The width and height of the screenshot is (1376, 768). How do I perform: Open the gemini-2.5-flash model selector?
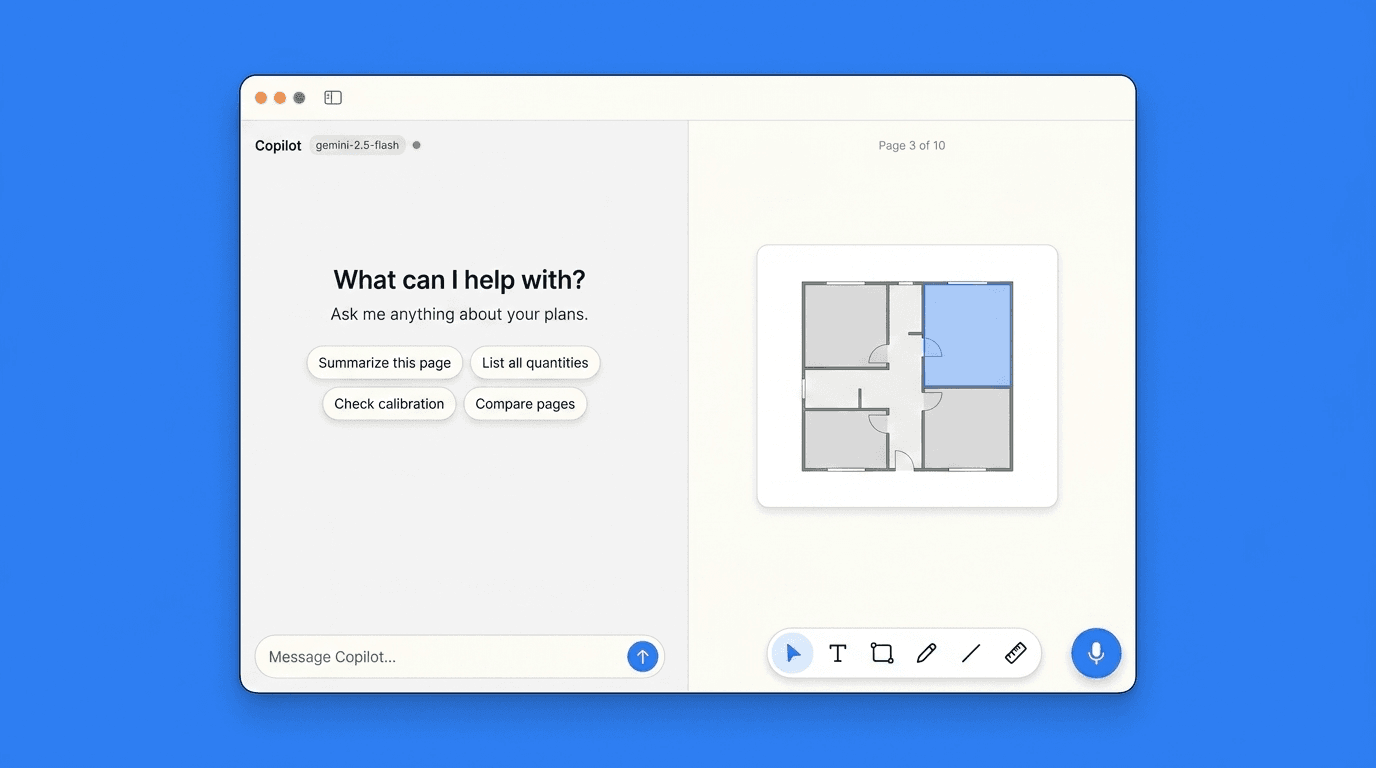coord(357,145)
